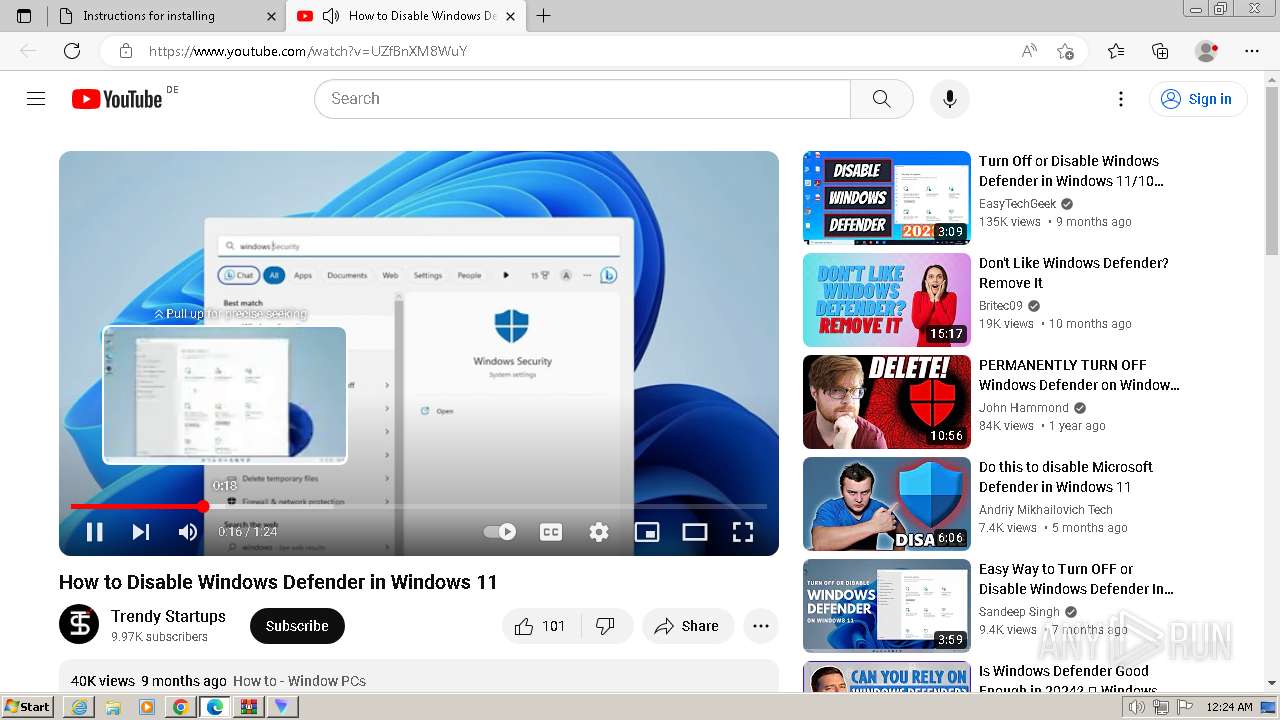Focus the YouTube search field
The image size is (1280, 720).
(x=582, y=98)
